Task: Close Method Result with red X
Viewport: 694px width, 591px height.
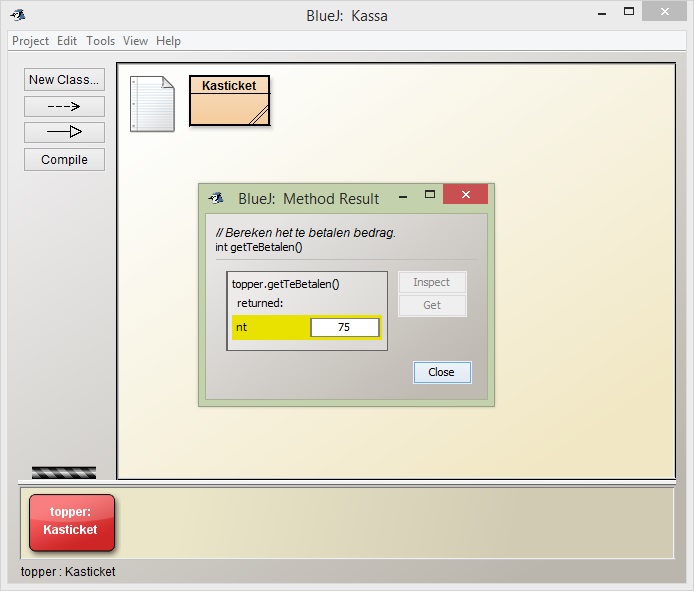Action: [466, 194]
